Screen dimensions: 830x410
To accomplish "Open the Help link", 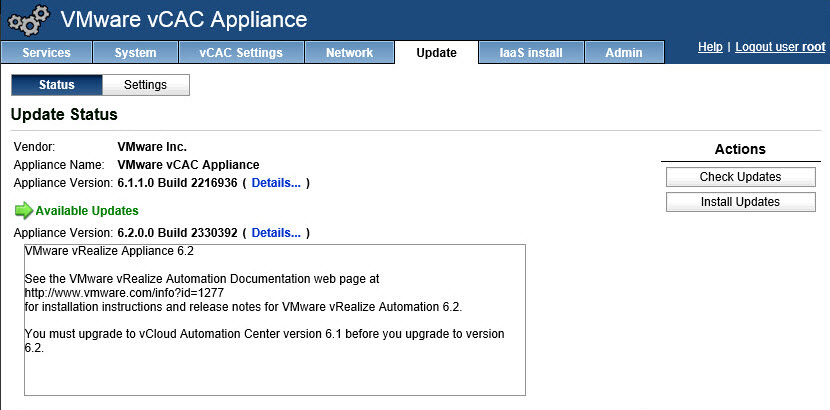I will (710, 48).
